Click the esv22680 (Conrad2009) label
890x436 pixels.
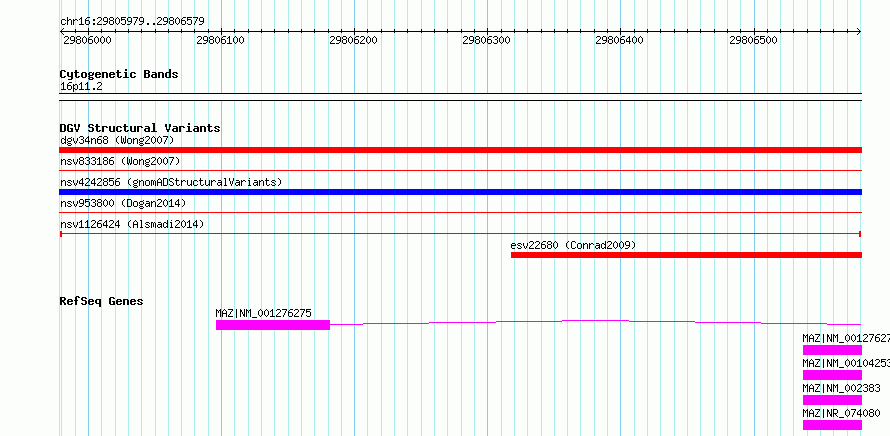[573, 245]
